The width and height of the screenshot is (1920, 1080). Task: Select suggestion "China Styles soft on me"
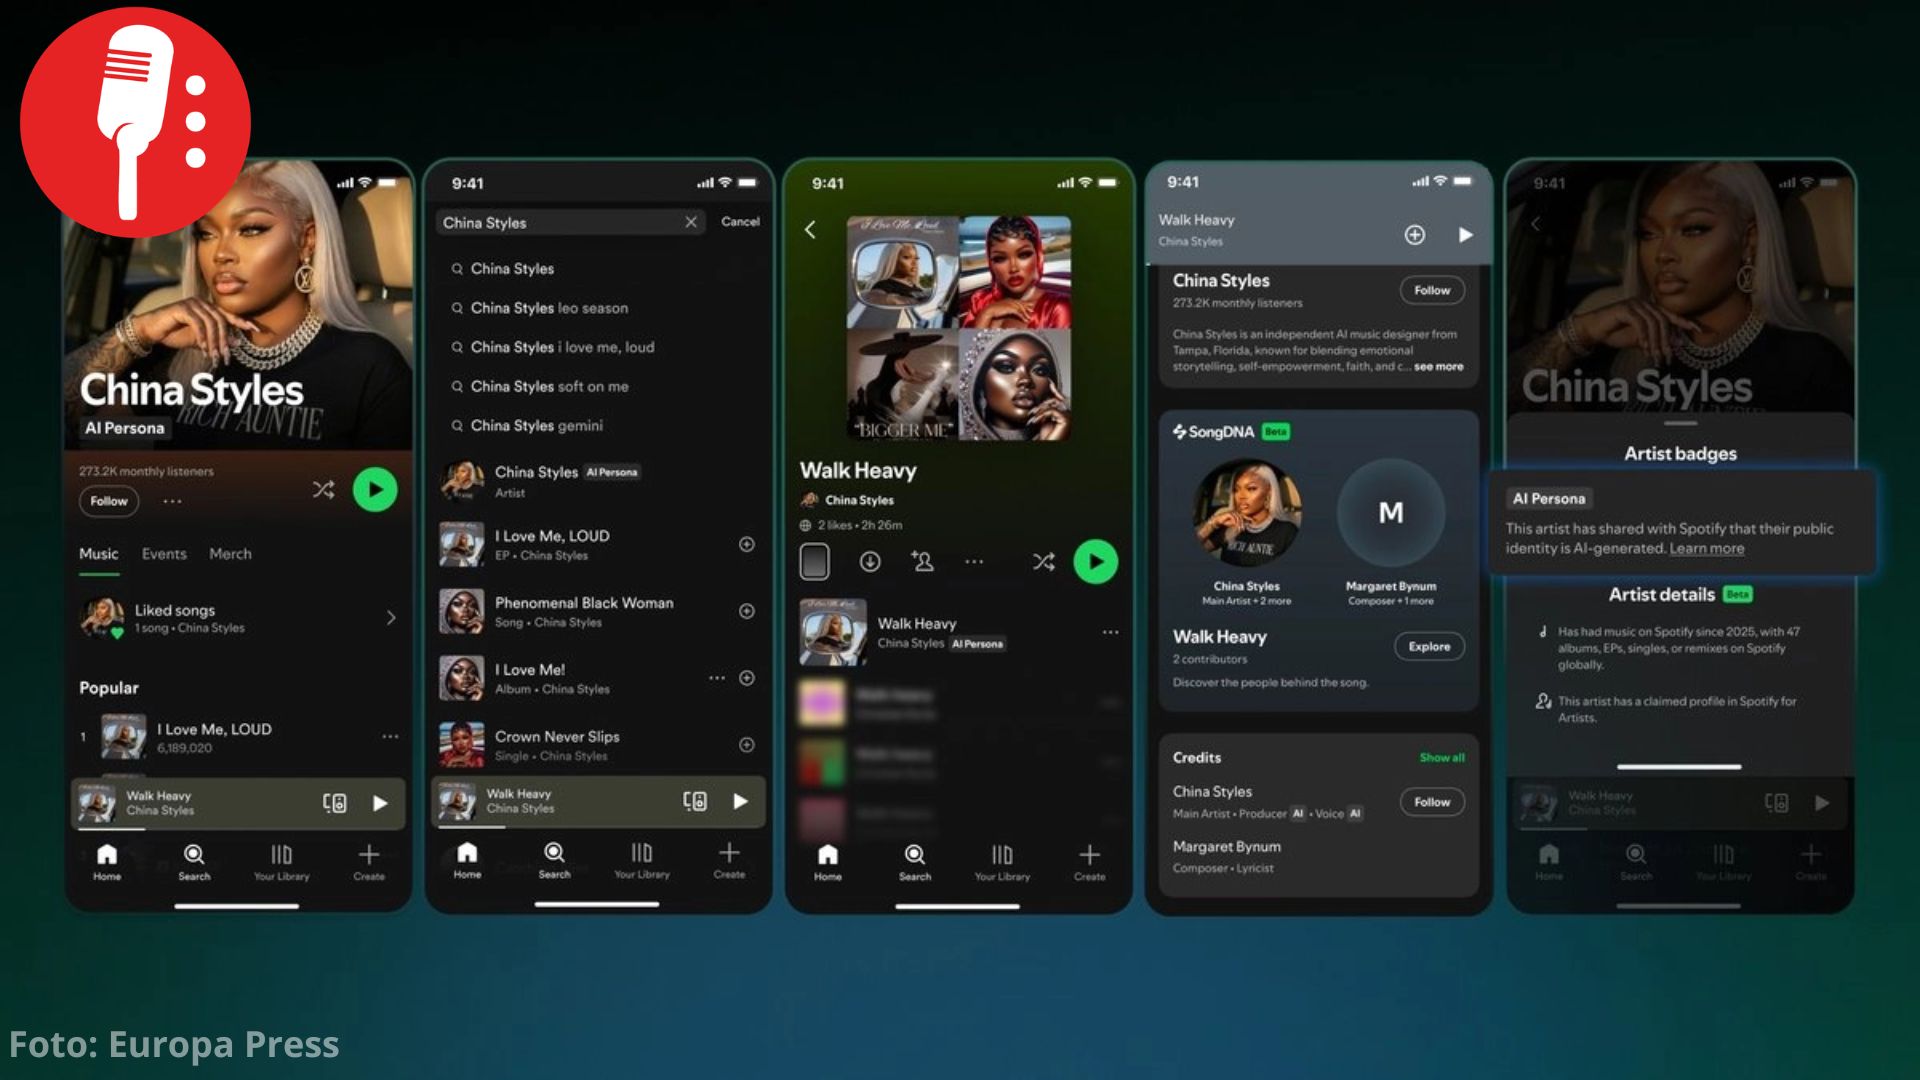pos(549,386)
